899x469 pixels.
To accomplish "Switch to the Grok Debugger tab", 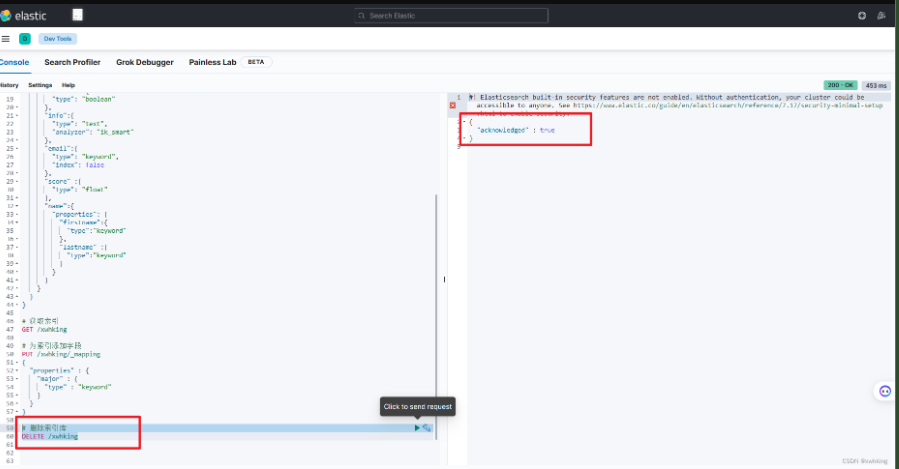I will click(x=145, y=62).
